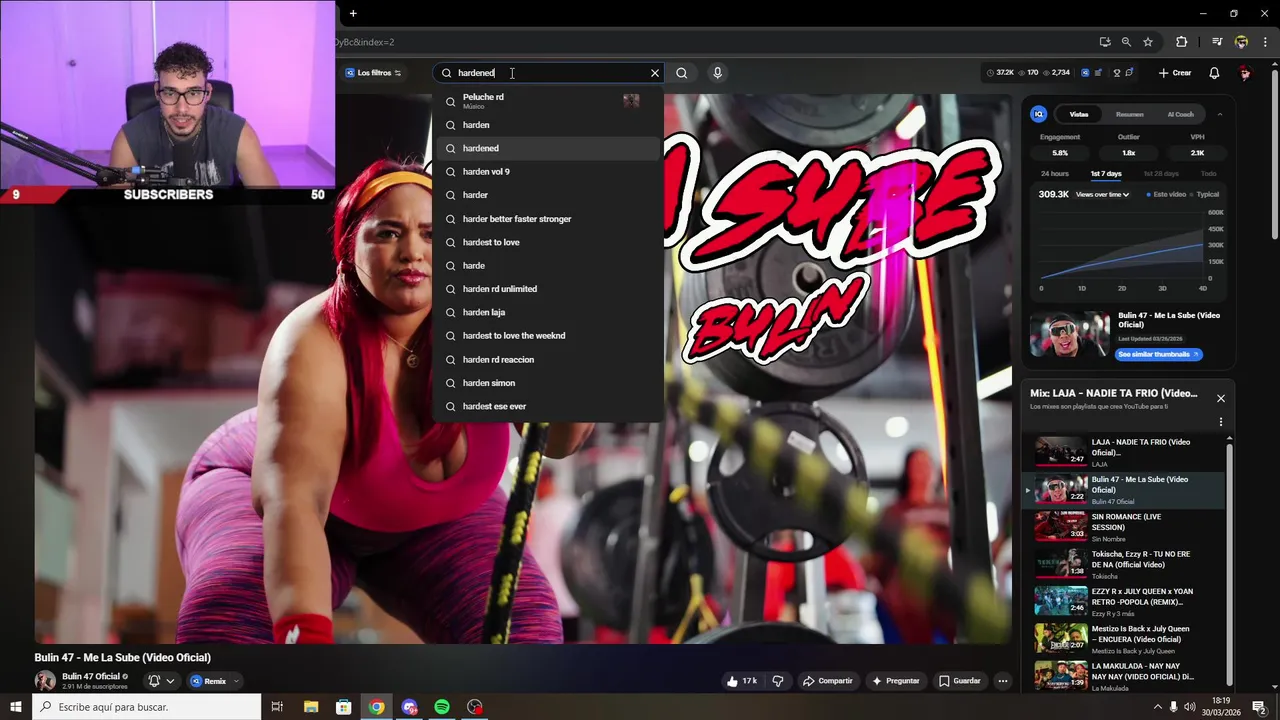1280x720 pixels.
Task: Bookmark this page with star icon
Action: [1148, 42]
